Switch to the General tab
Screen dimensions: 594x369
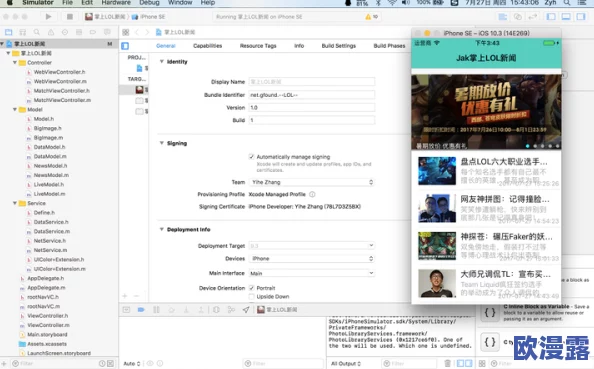(x=166, y=46)
